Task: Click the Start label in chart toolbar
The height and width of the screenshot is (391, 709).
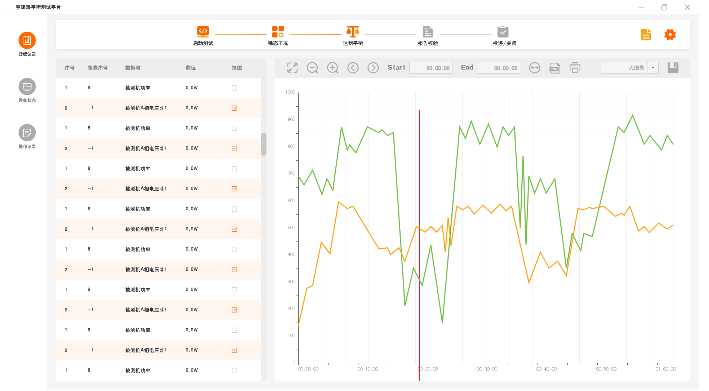Action: [396, 67]
